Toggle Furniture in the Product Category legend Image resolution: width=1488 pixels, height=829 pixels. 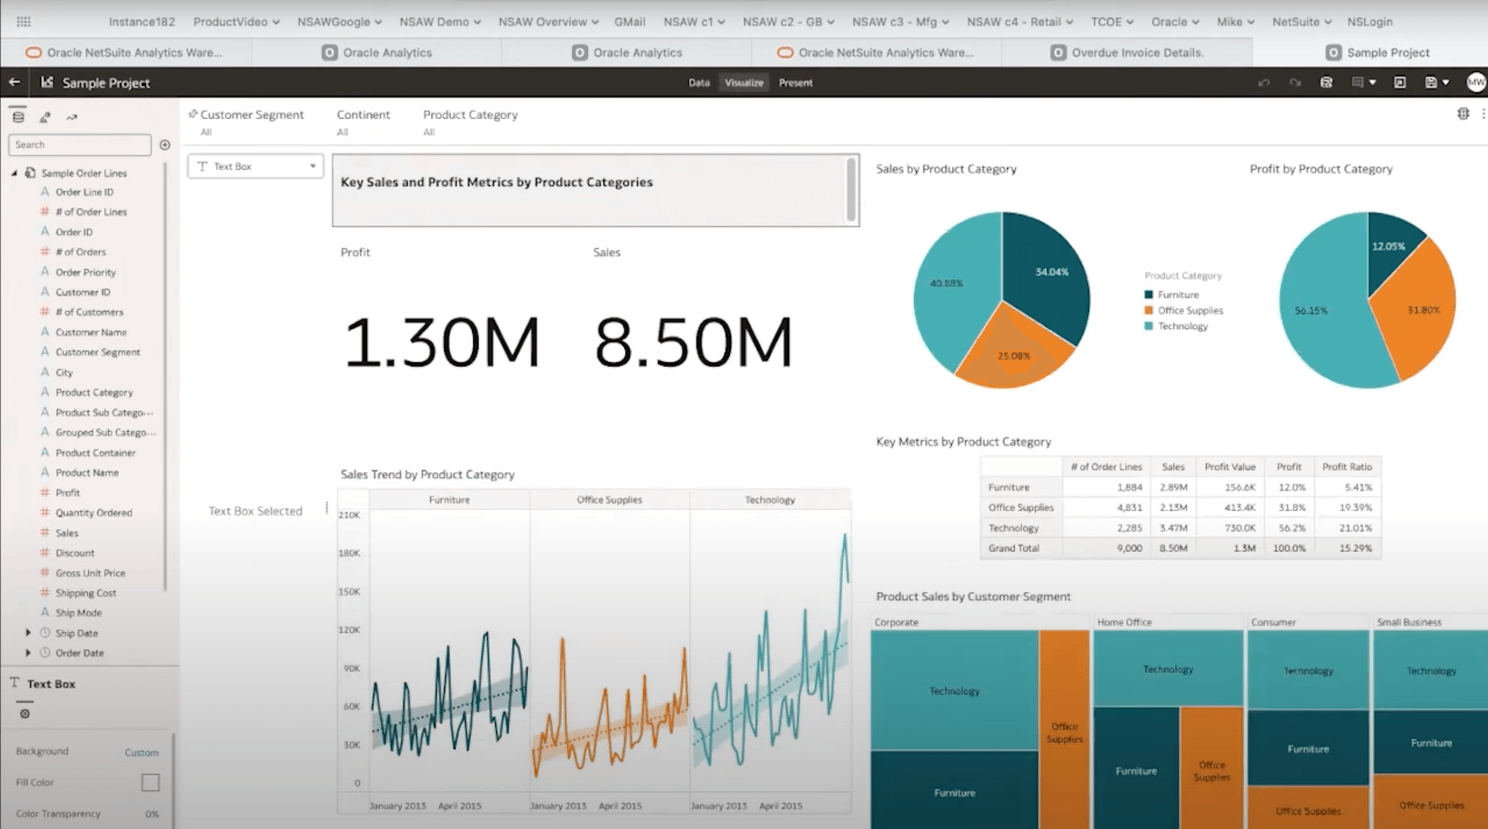pyautogui.click(x=1177, y=295)
